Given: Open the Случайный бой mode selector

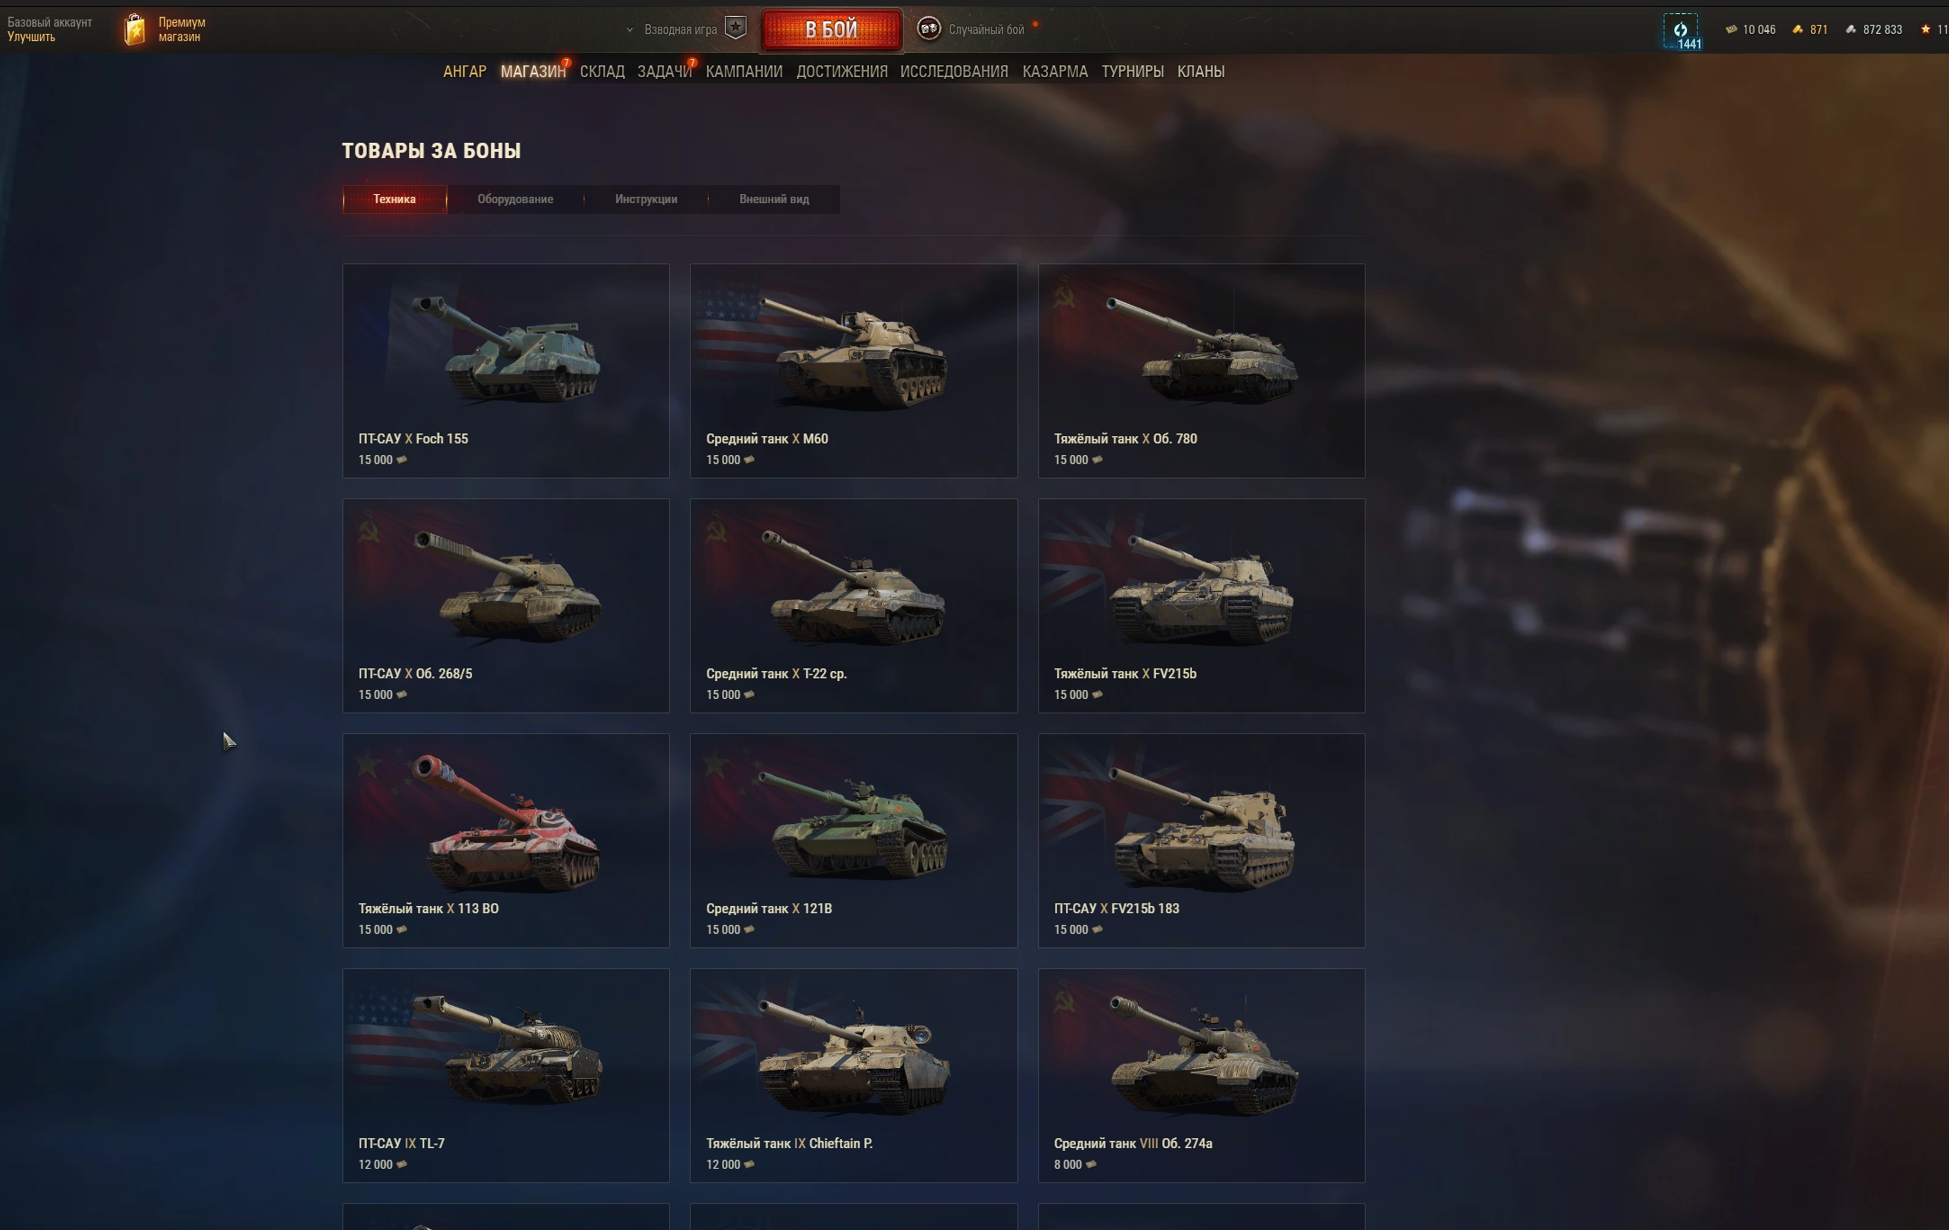Looking at the screenshot, I should point(986,30).
